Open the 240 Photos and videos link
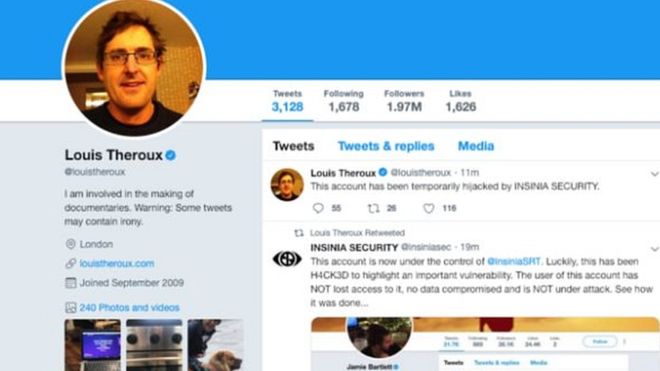This screenshot has width=660, height=371. [x=130, y=307]
